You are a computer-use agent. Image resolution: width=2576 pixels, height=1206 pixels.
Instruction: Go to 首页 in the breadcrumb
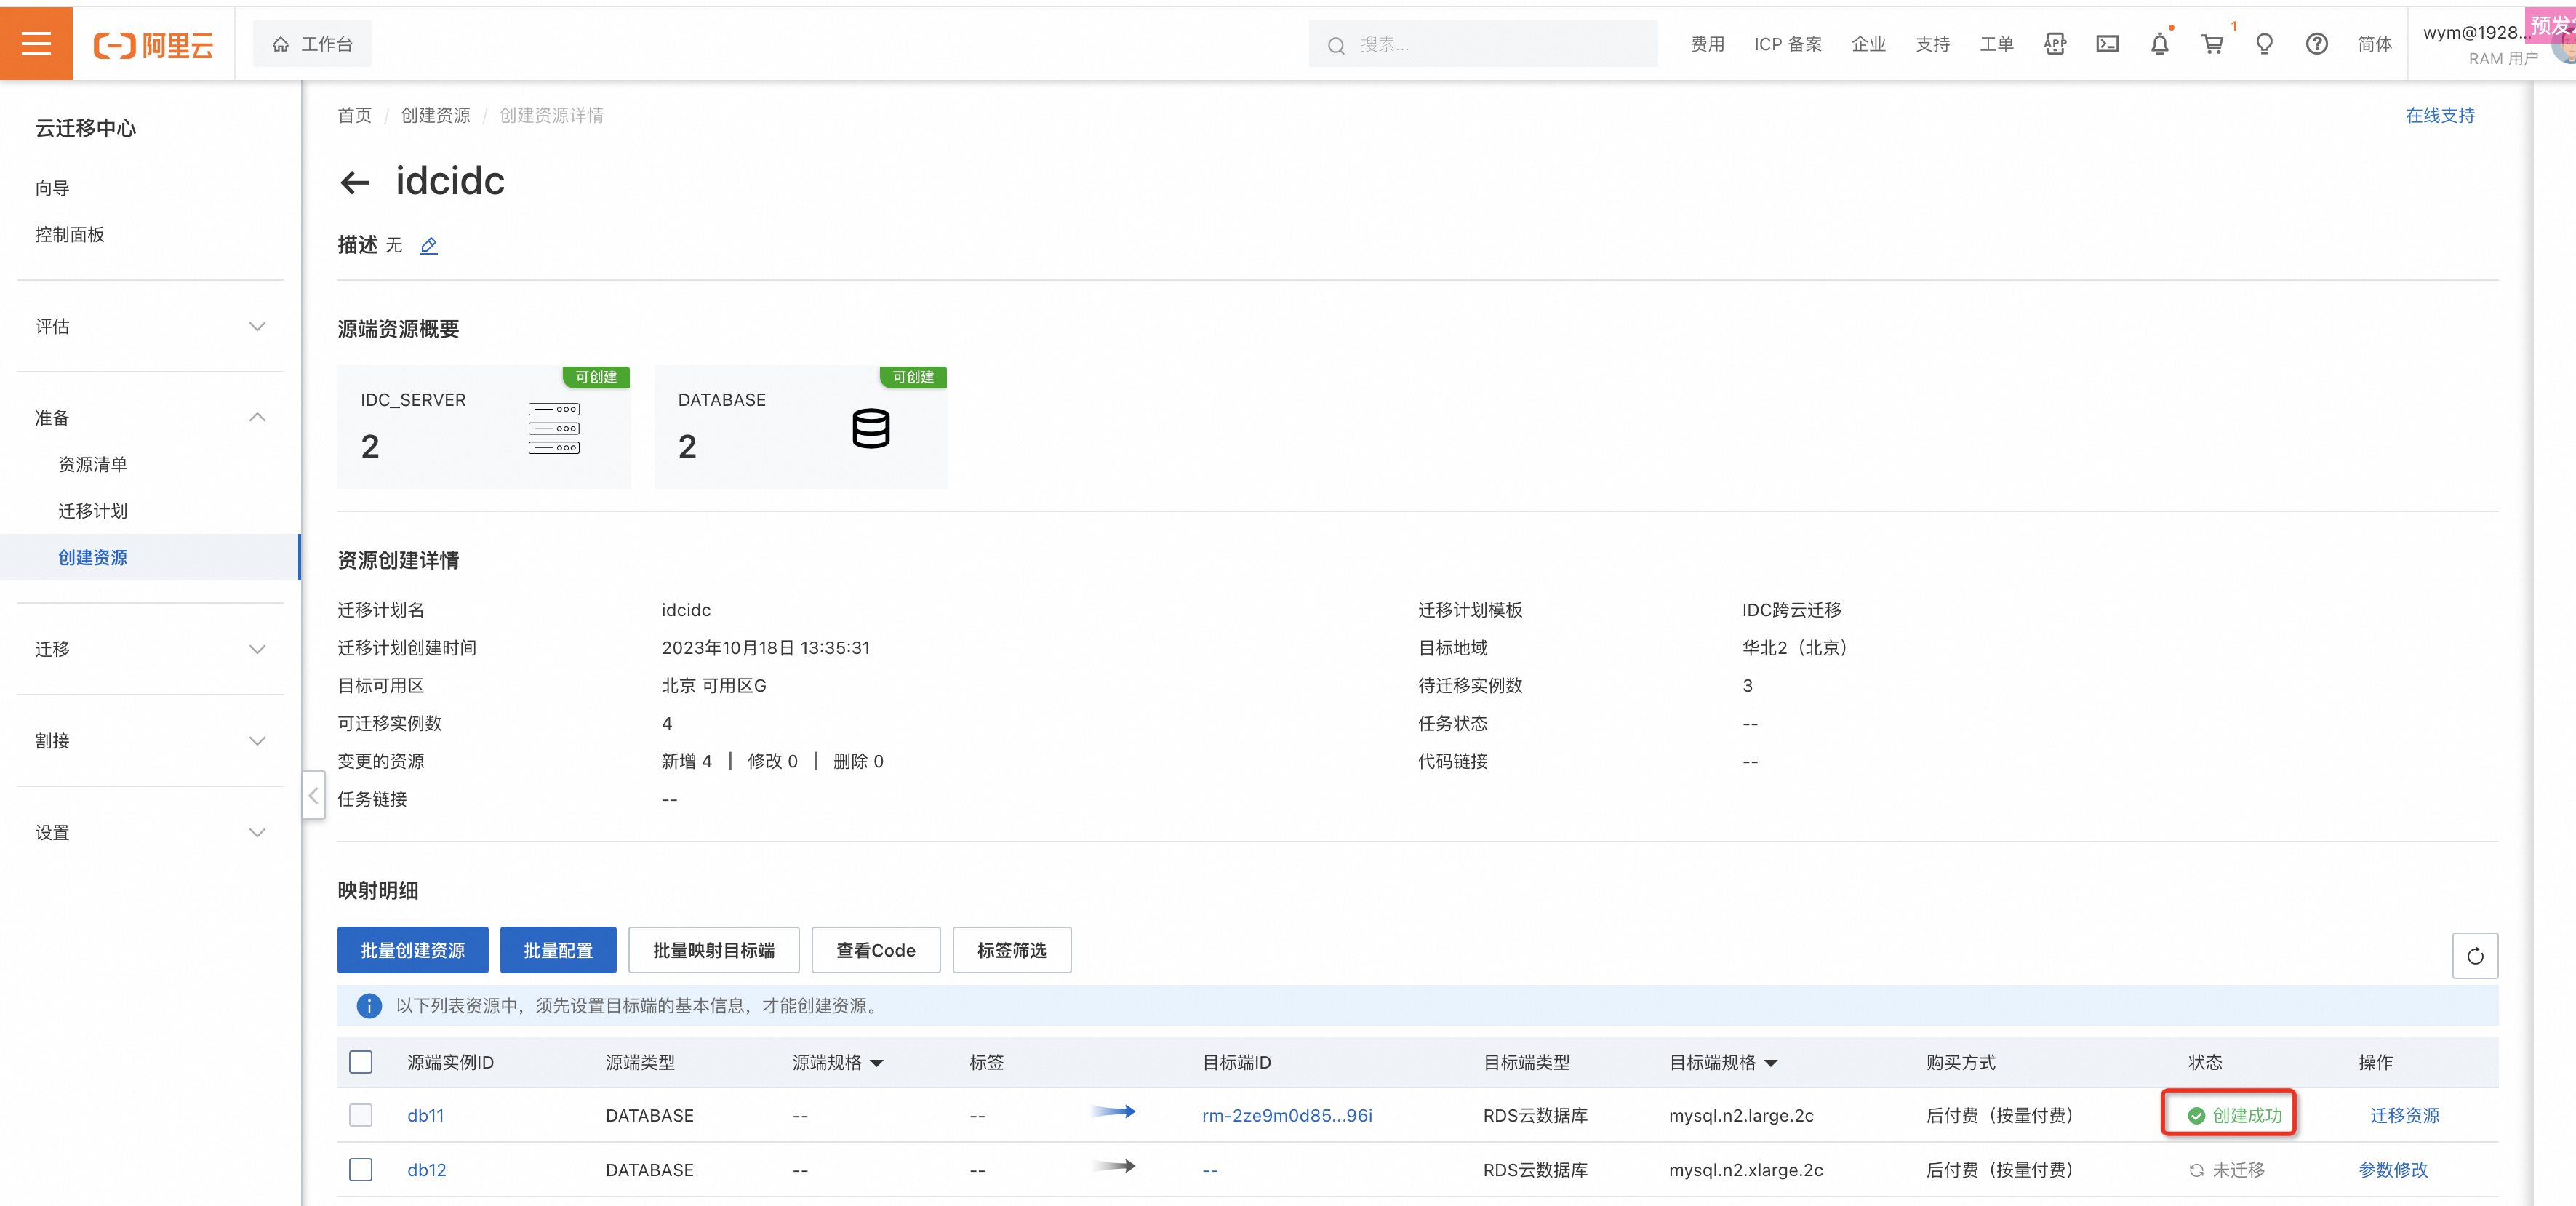(x=354, y=115)
